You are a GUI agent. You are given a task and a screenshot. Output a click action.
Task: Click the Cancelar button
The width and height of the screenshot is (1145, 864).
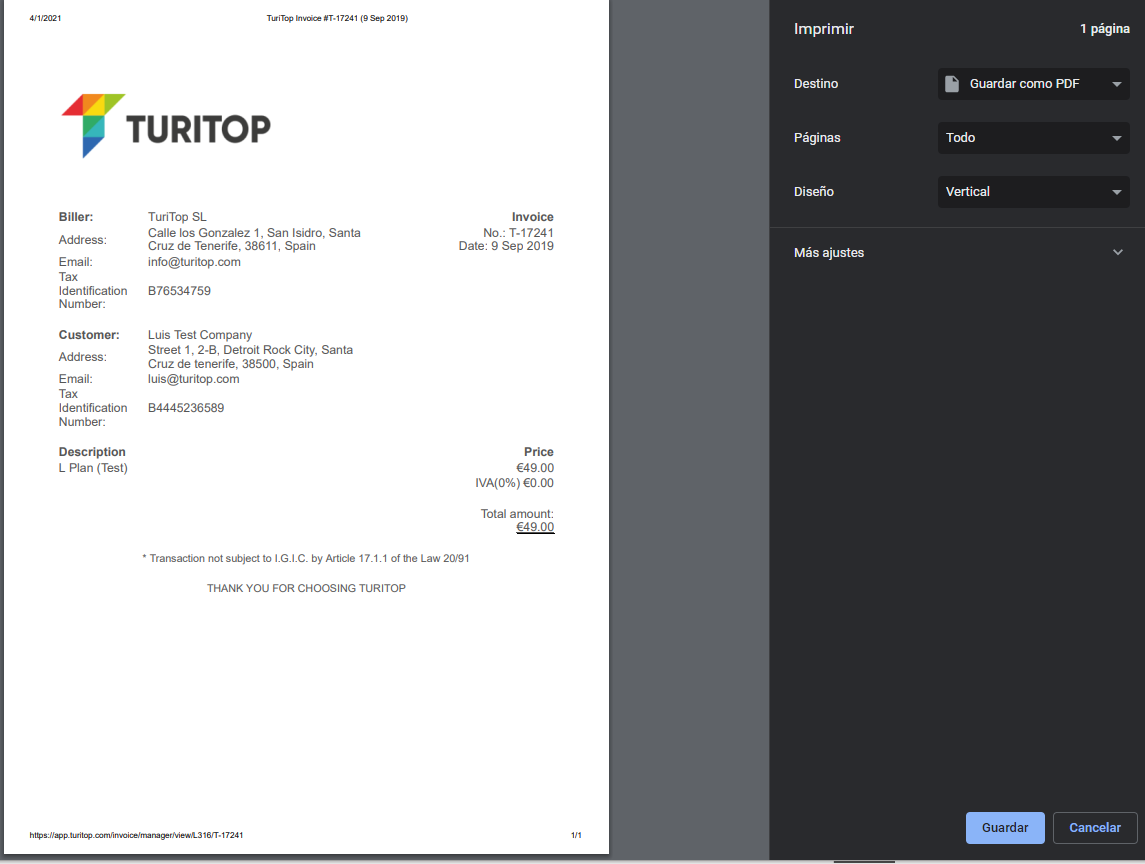tap(1095, 827)
